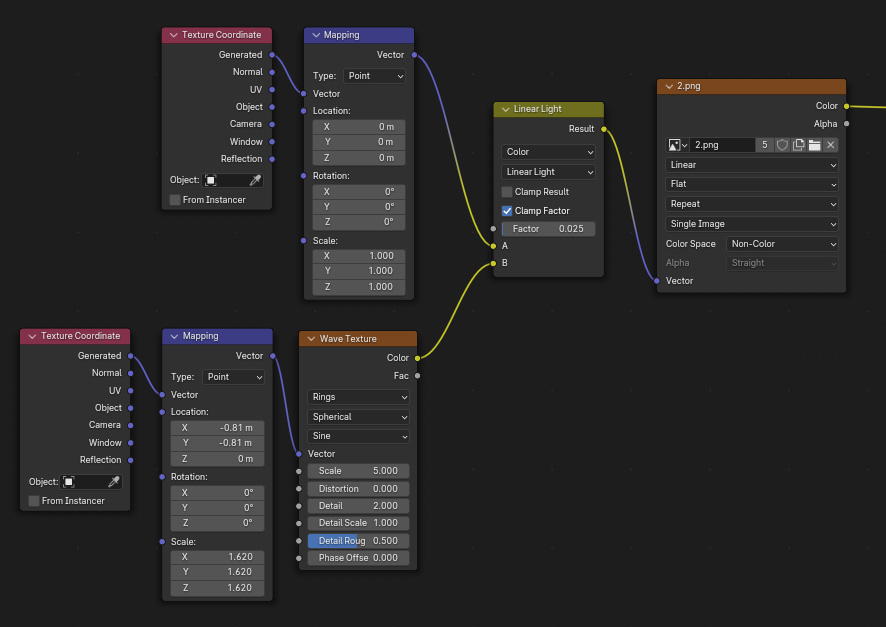Click the Linear Light node title
Screen dimensions: 886x627
[537, 109]
